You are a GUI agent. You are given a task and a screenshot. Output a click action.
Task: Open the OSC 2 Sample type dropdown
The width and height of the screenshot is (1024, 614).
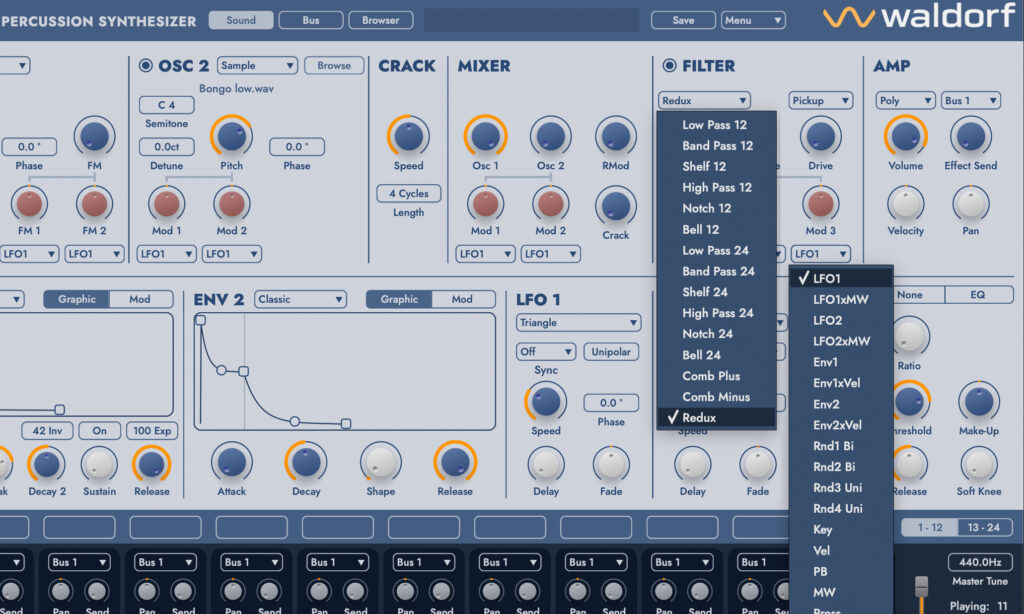[x=257, y=66]
